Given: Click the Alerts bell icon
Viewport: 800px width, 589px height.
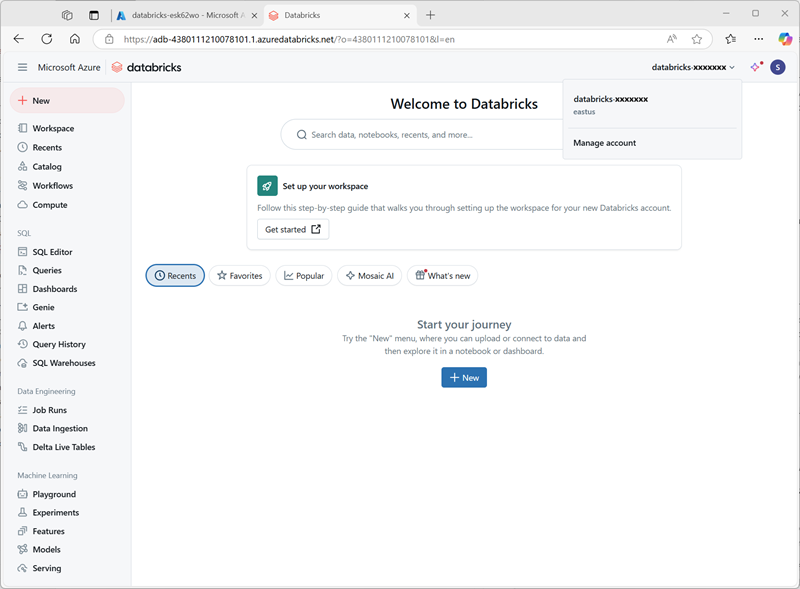Looking at the screenshot, I should tap(22, 326).
